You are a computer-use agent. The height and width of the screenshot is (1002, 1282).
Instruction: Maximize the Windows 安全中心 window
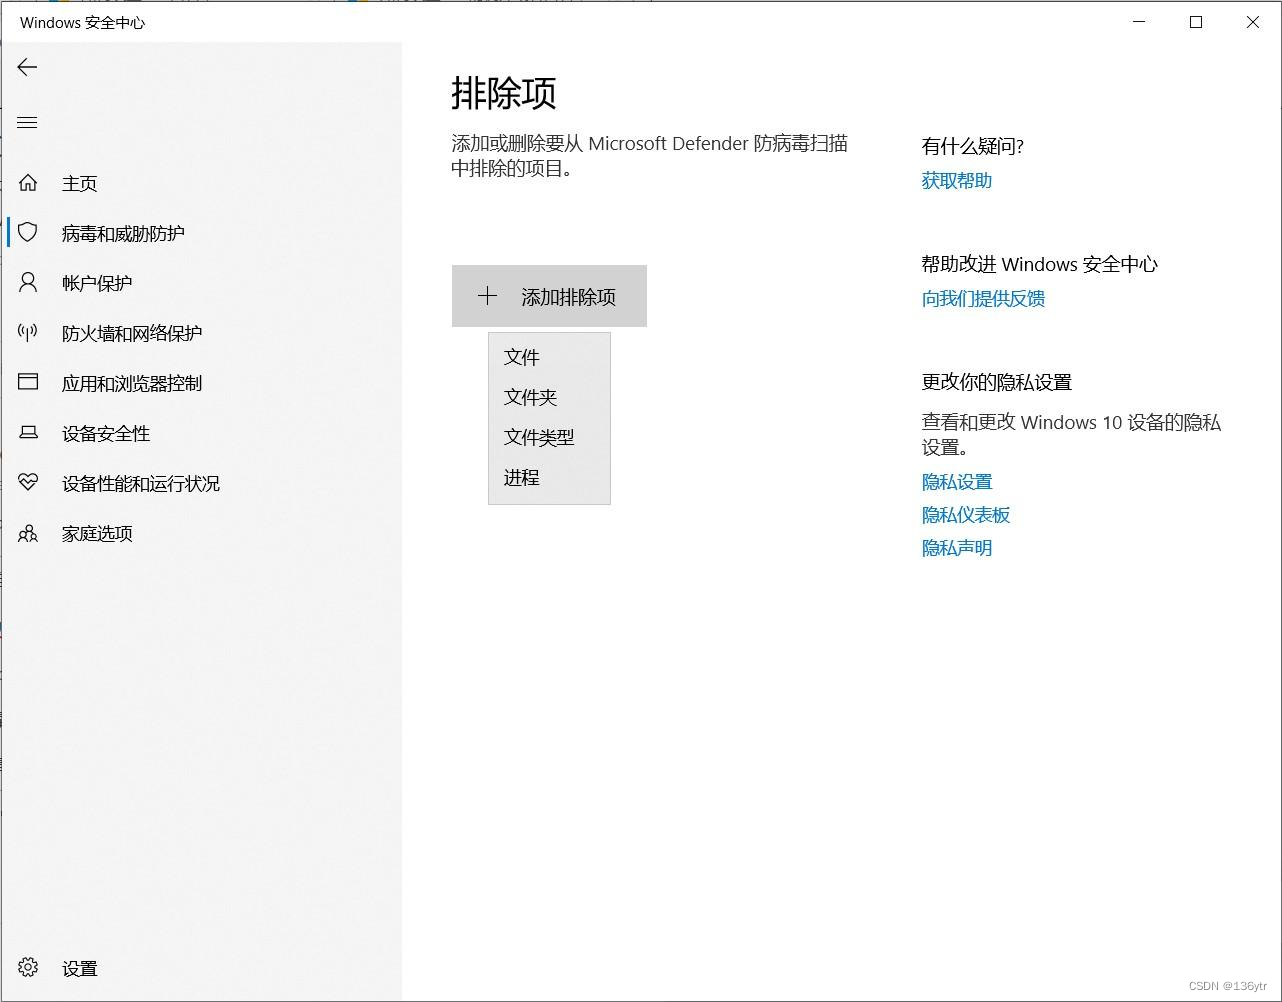tap(1196, 22)
